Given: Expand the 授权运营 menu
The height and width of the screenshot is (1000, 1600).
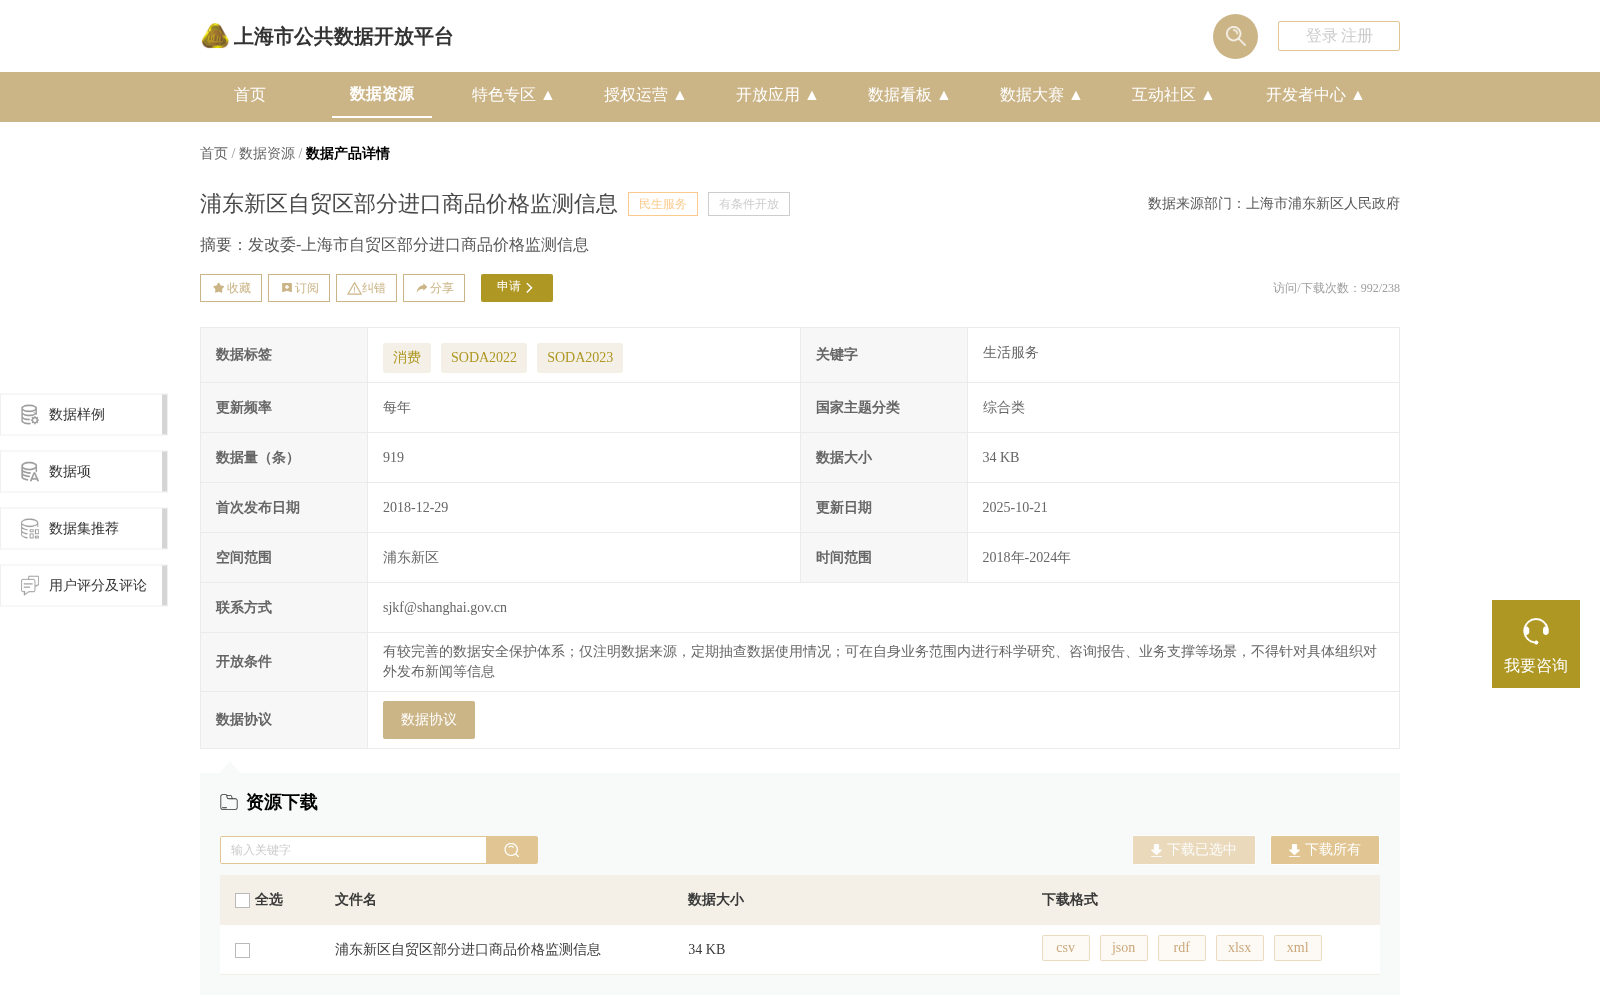Looking at the screenshot, I should point(645,95).
